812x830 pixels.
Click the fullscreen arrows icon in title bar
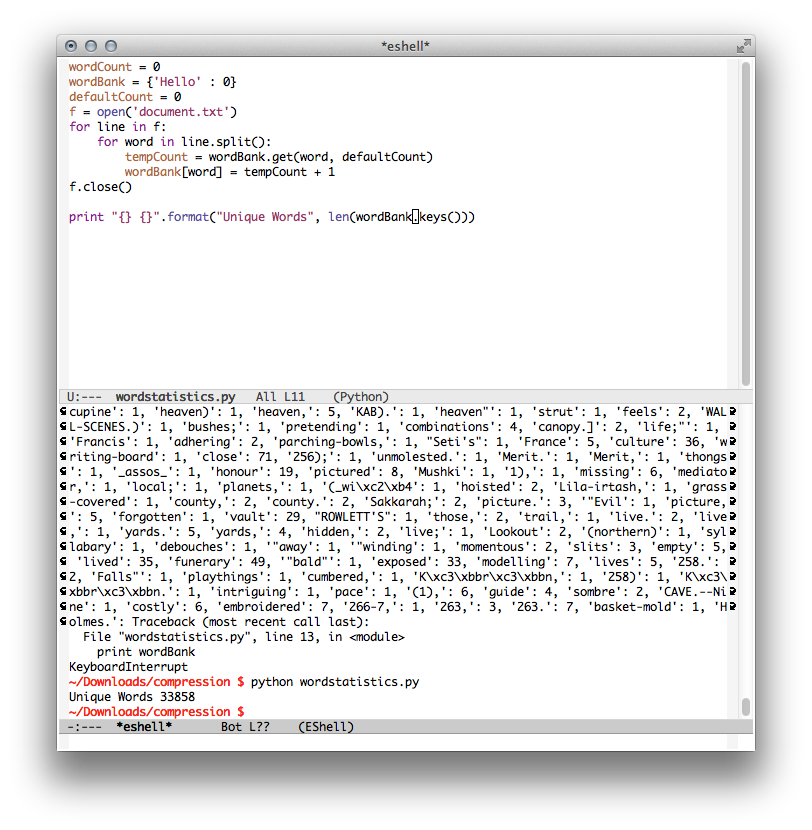click(x=743, y=46)
